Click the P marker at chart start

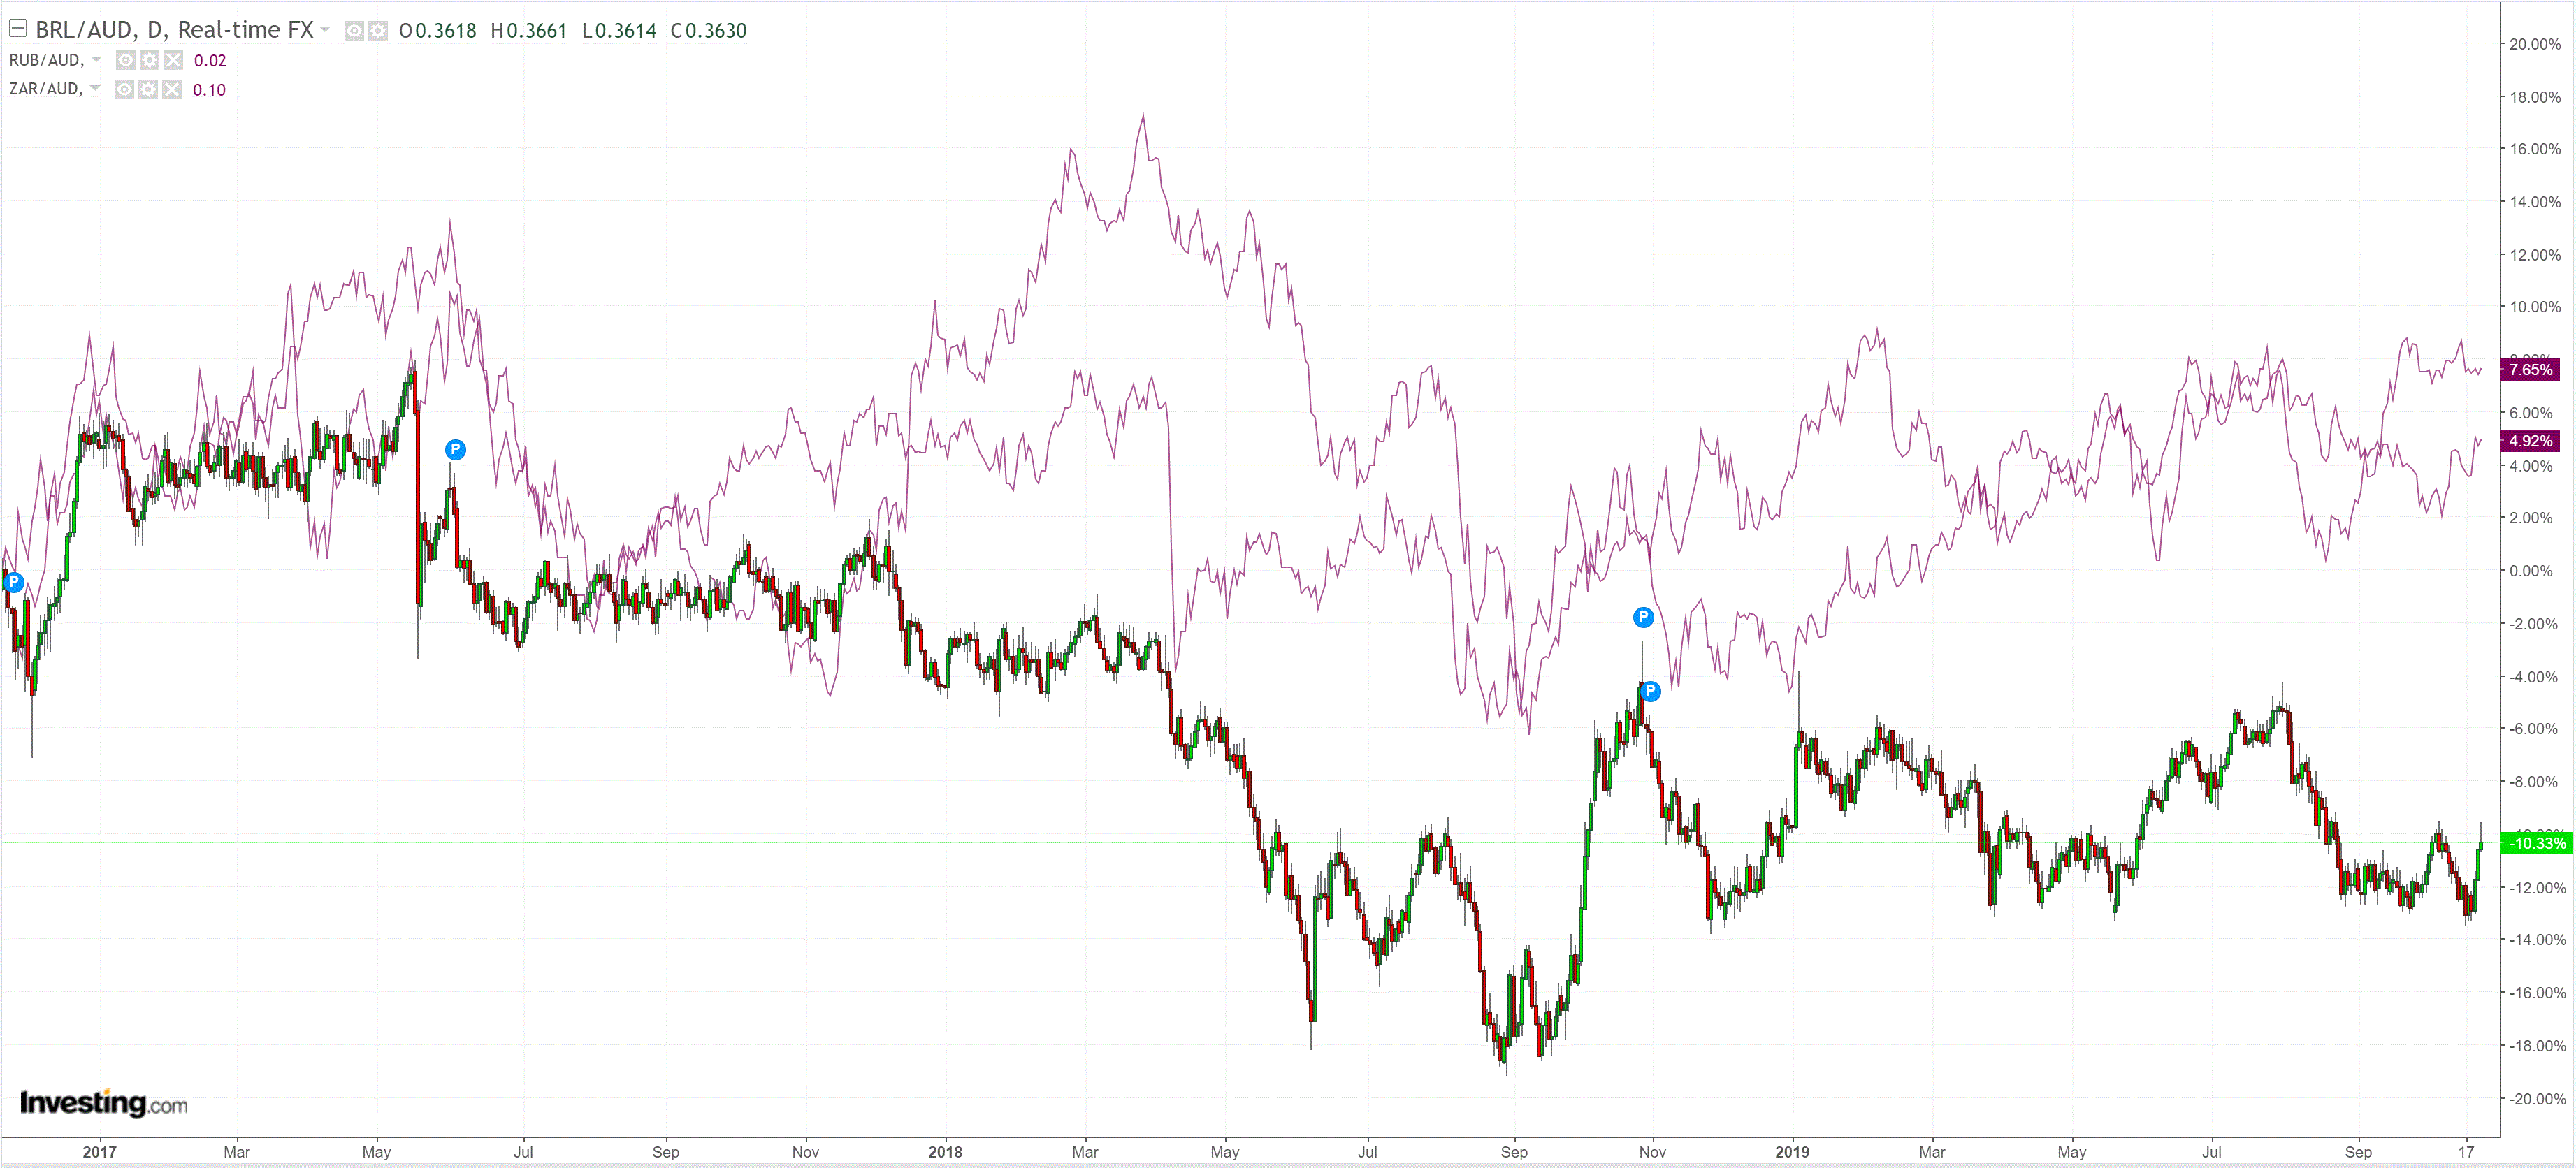13,582
